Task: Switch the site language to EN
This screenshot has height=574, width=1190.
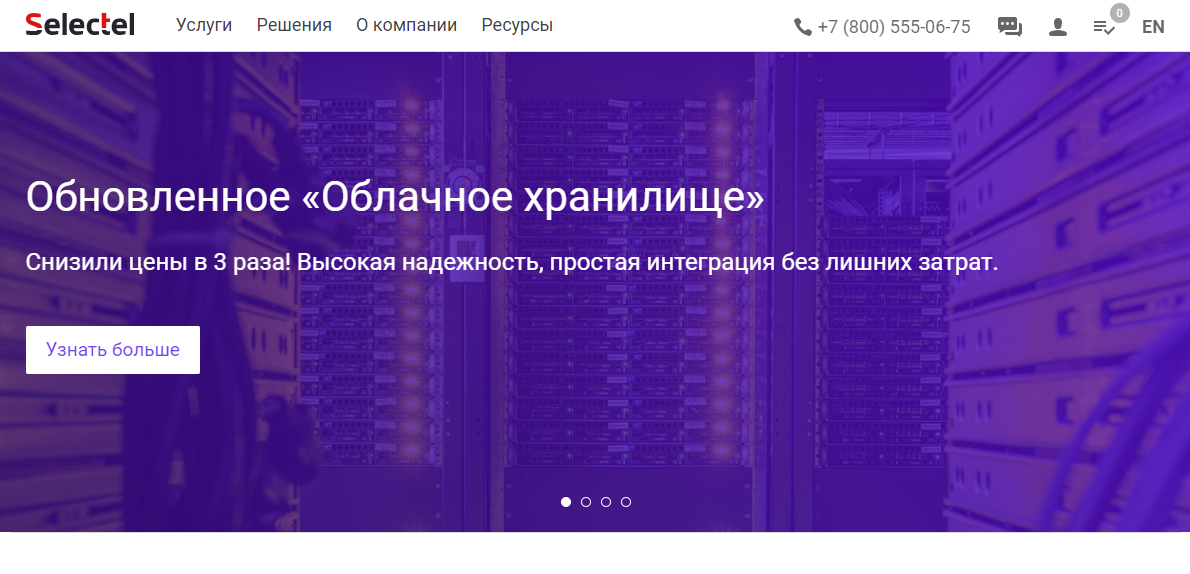Action: 1153,27
